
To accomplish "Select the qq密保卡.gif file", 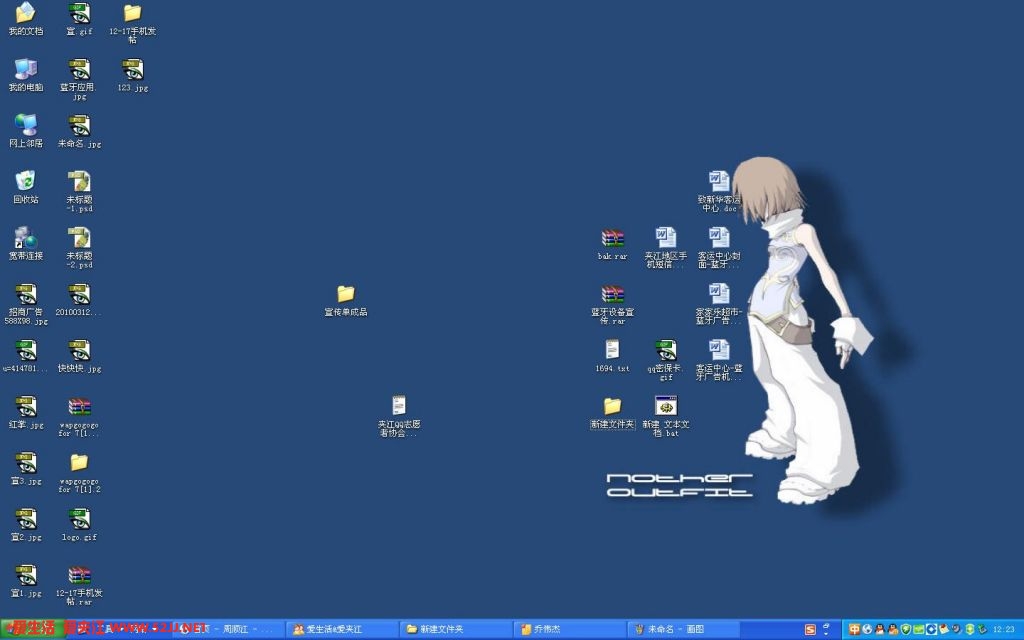I will point(665,360).
